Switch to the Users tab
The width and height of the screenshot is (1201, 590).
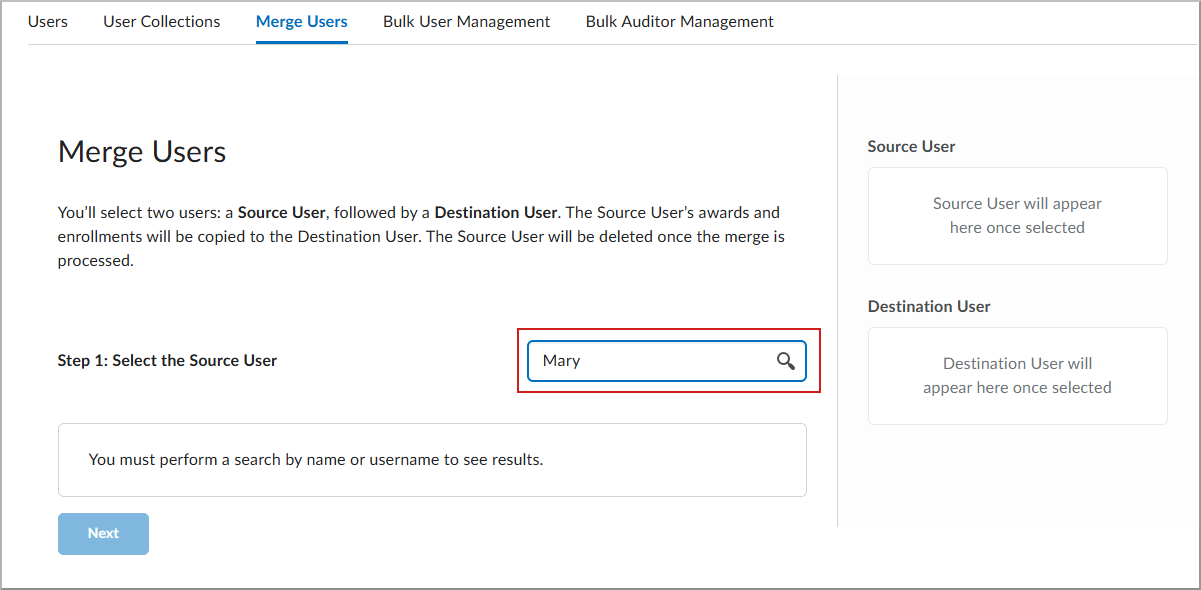coord(47,21)
